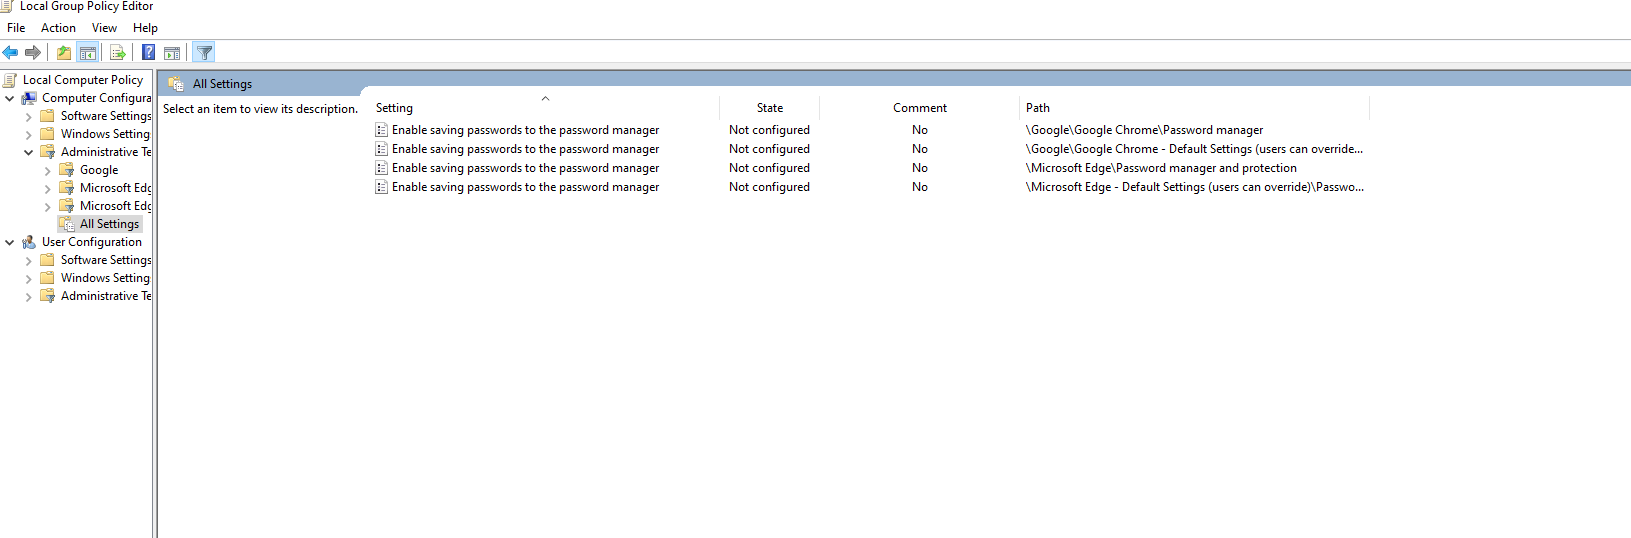Open the View menu
The height and width of the screenshot is (538, 1631).
pos(104,28)
